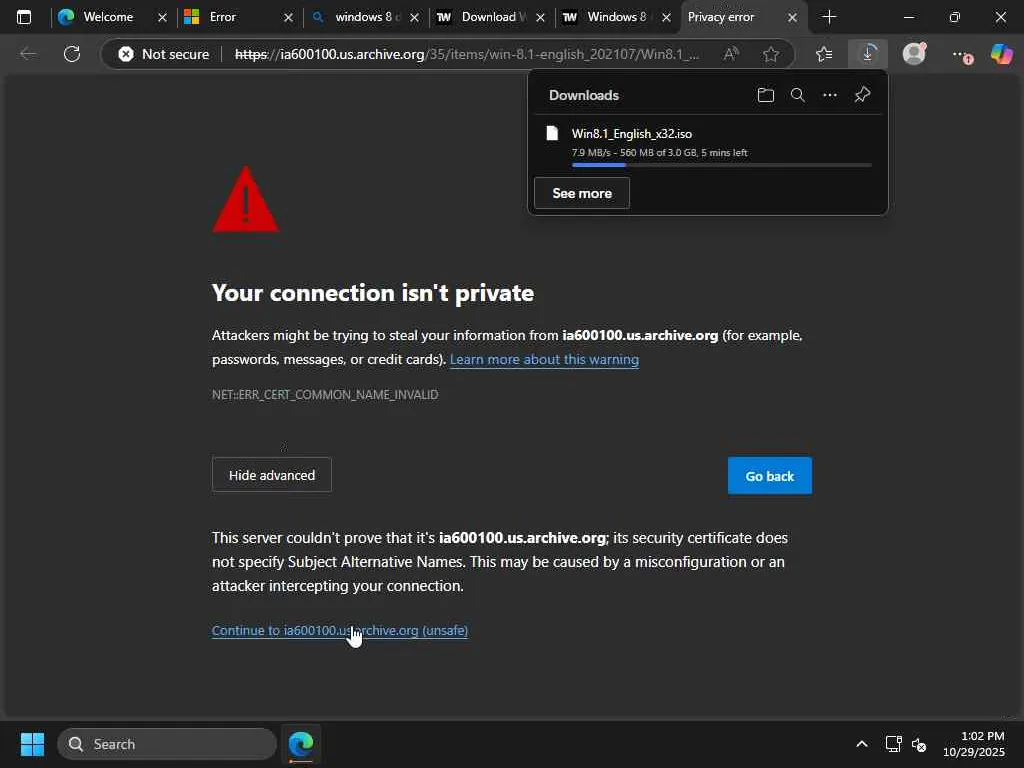Click the Go back button

coord(769,476)
